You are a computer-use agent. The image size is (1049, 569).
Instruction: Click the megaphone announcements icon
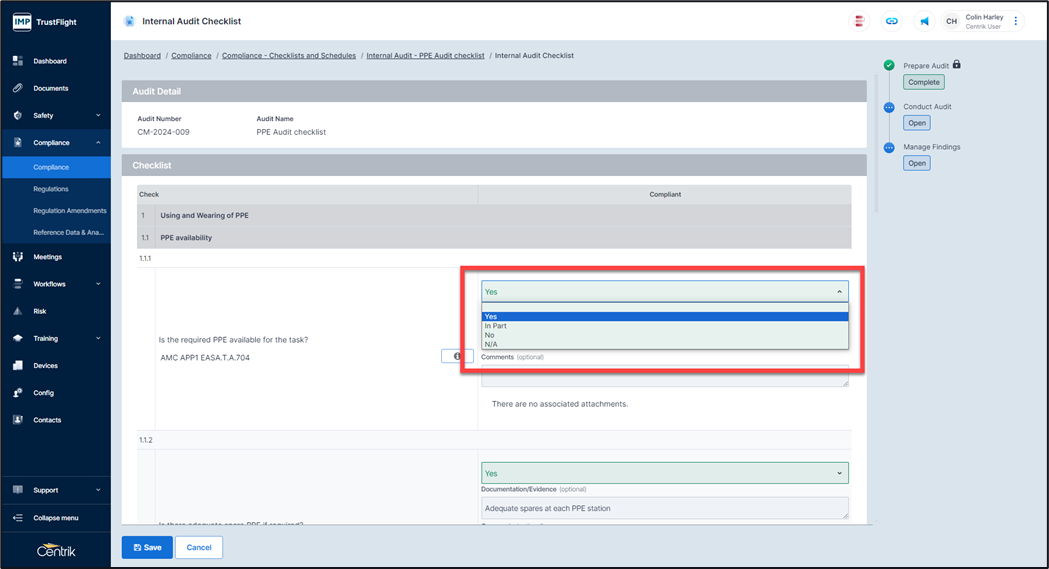[x=924, y=21]
